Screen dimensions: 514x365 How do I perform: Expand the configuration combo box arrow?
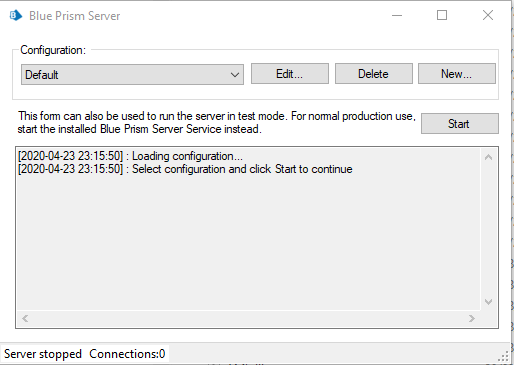pos(235,75)
